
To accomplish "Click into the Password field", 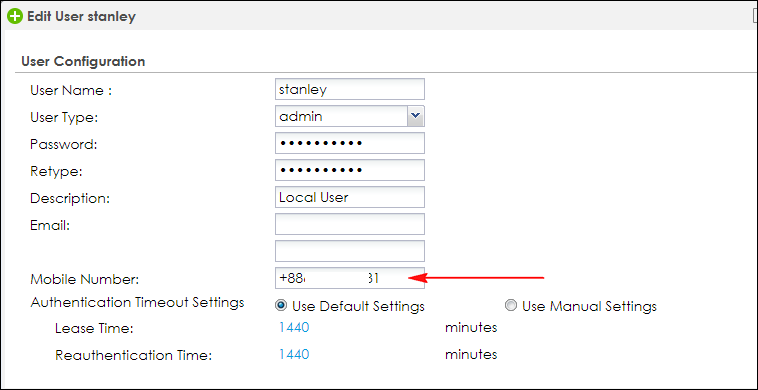I will coord(350,144).
